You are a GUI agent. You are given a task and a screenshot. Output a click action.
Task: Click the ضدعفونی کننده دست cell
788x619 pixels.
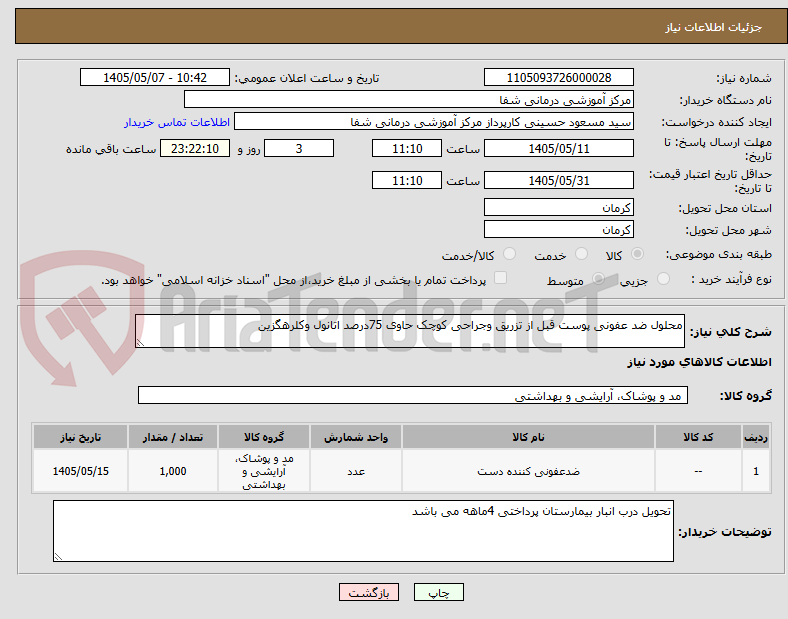coord(528,471)
